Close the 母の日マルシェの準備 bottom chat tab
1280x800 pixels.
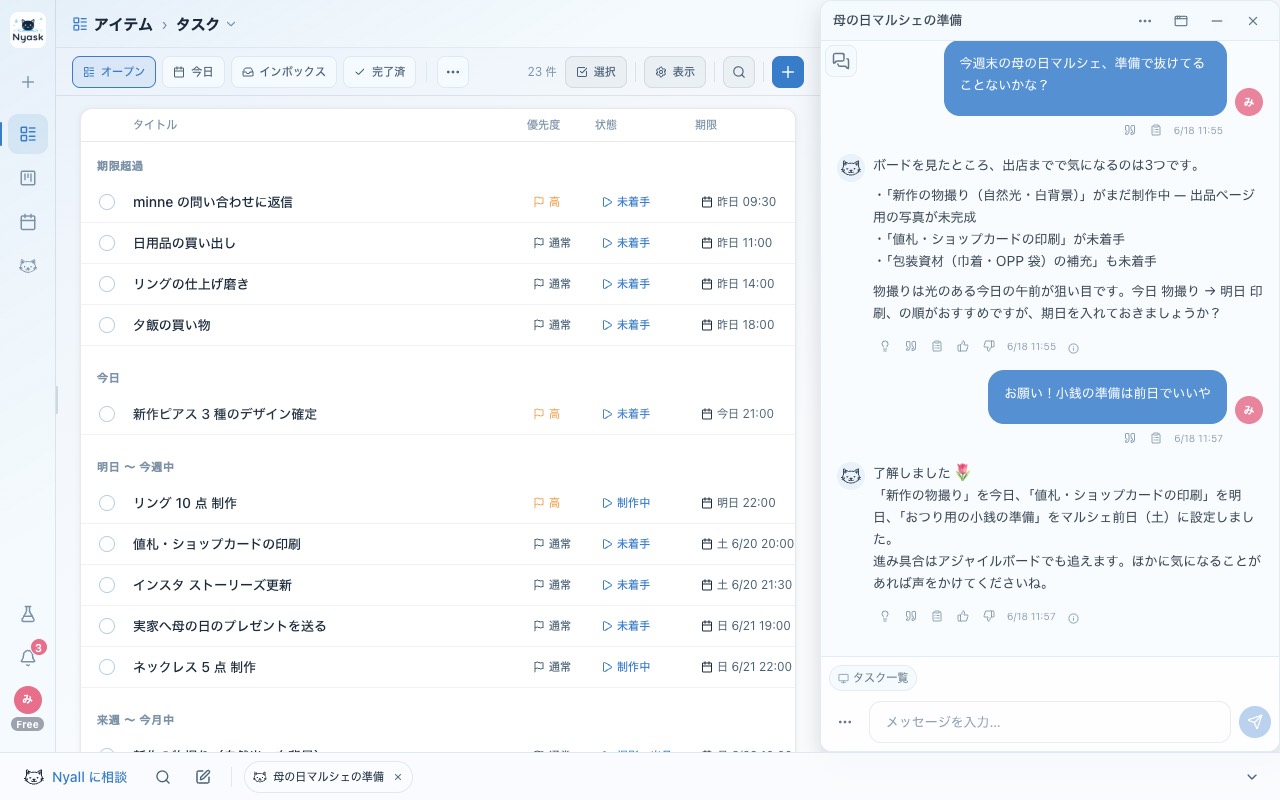tap(398, 777)
